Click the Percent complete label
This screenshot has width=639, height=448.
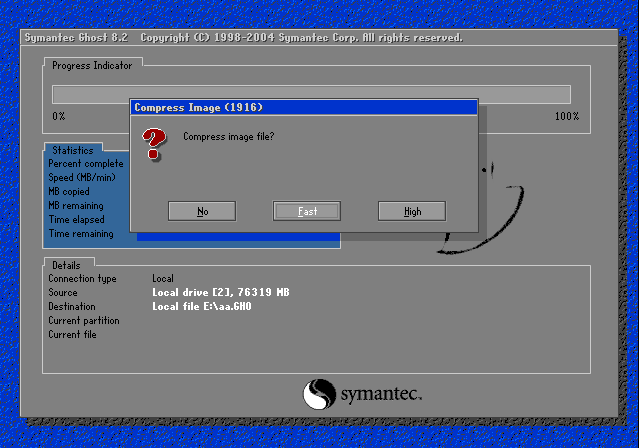(86, 163)
